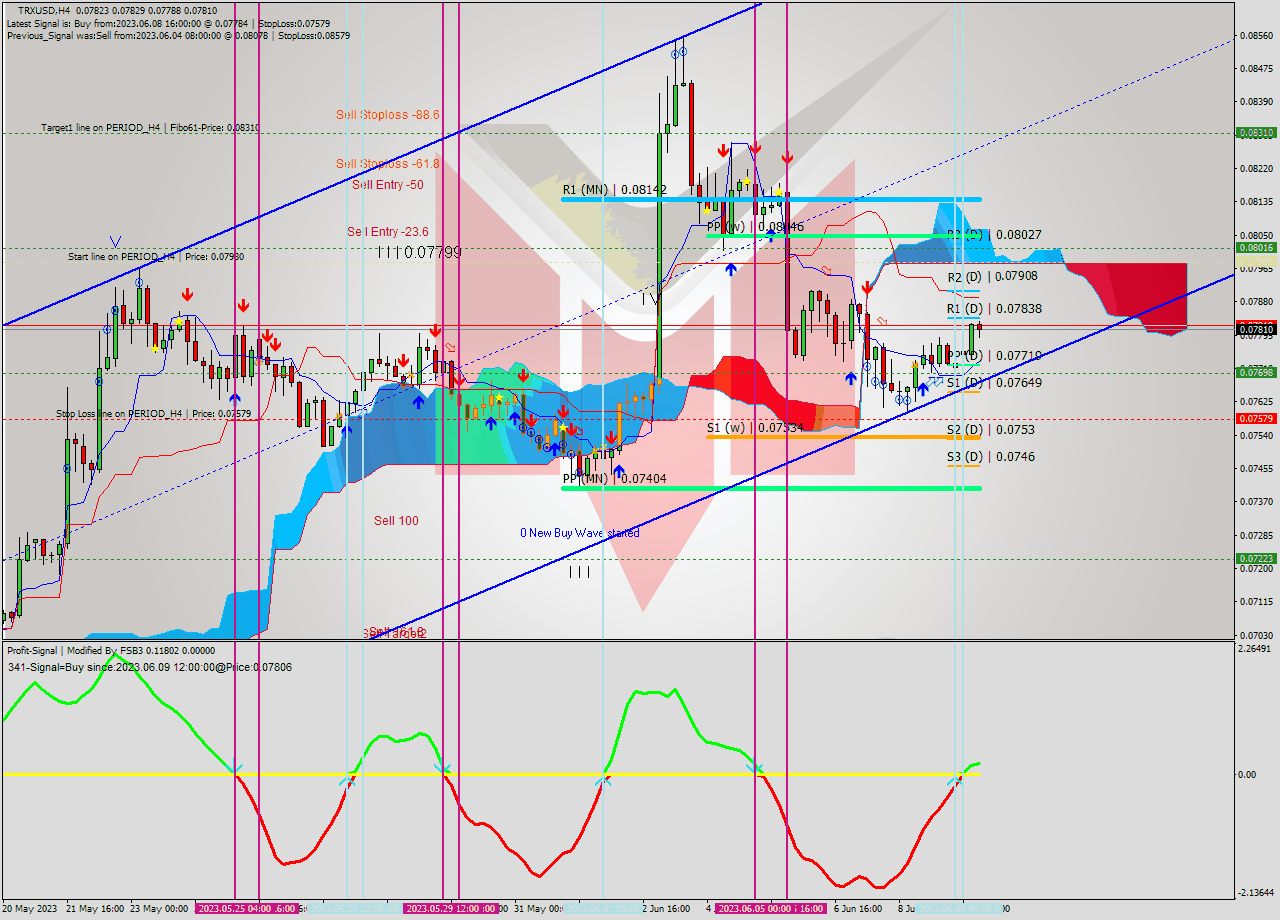This screenshot has width=1280, height=920.
Task: Click the green 0.07698 price tag on the scale
Action: [x=1256, y=372]
